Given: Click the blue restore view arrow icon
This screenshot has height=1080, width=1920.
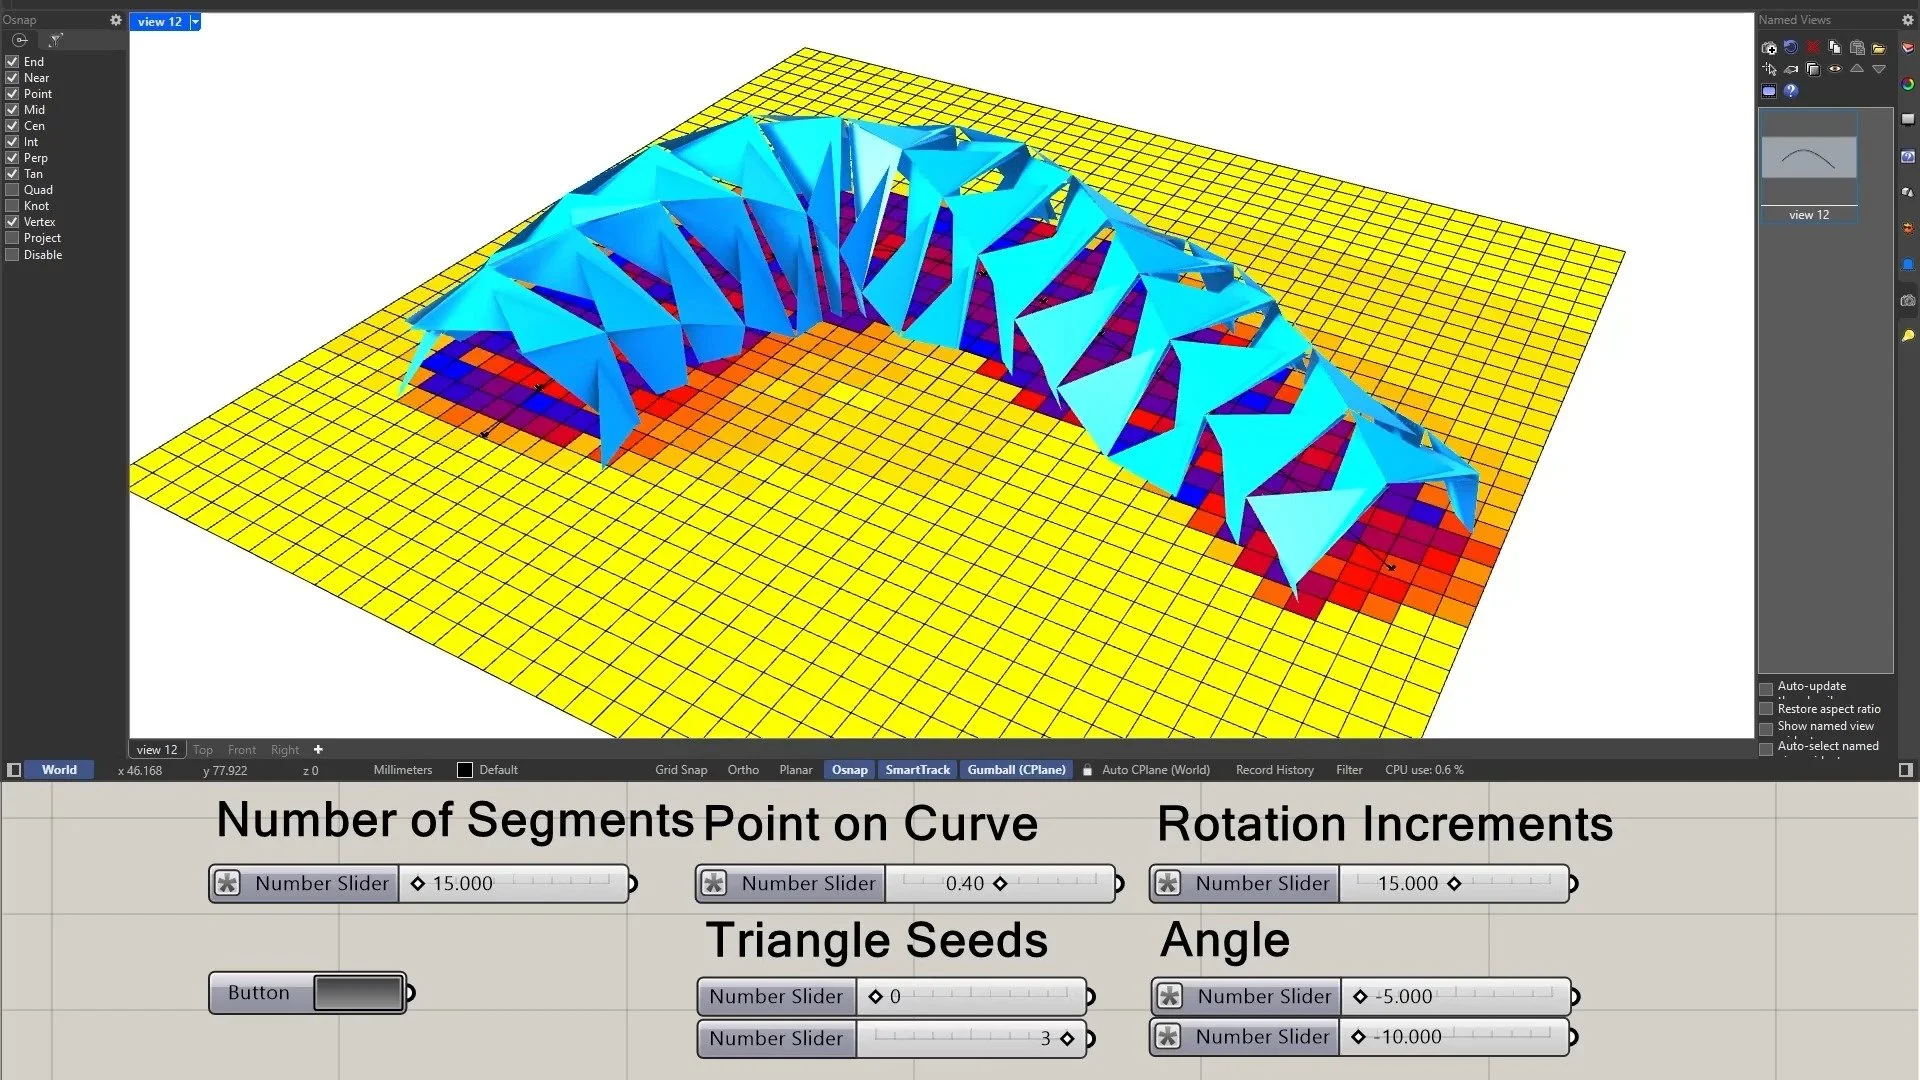Looking at the screenshot, I should tap(1790, 47).
